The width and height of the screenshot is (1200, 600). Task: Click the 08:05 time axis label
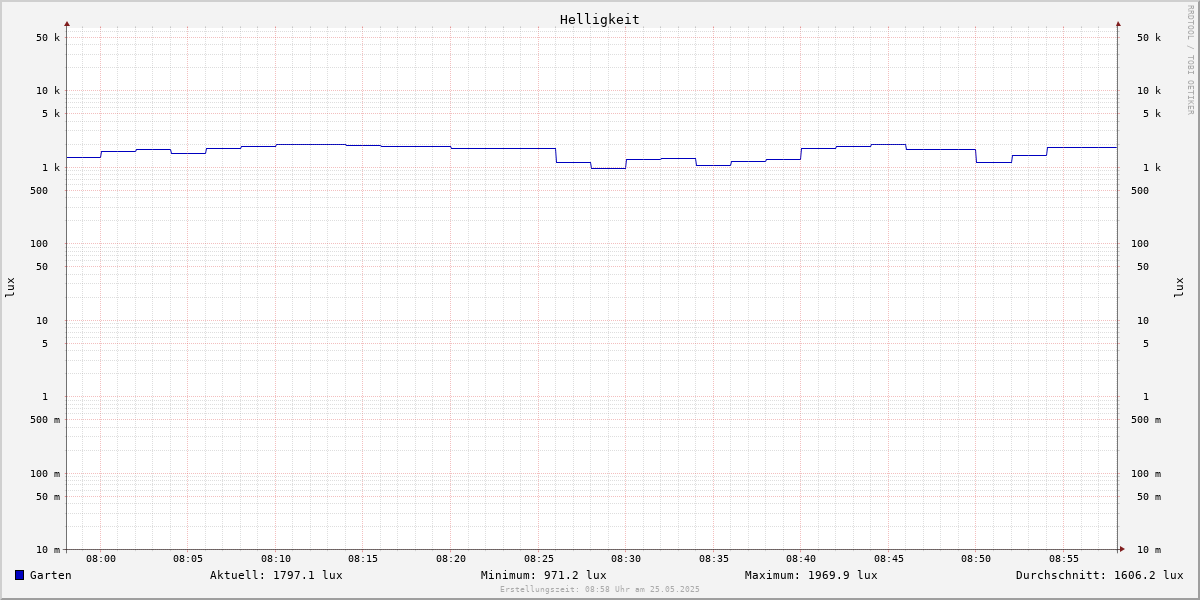tap(188, 559)
